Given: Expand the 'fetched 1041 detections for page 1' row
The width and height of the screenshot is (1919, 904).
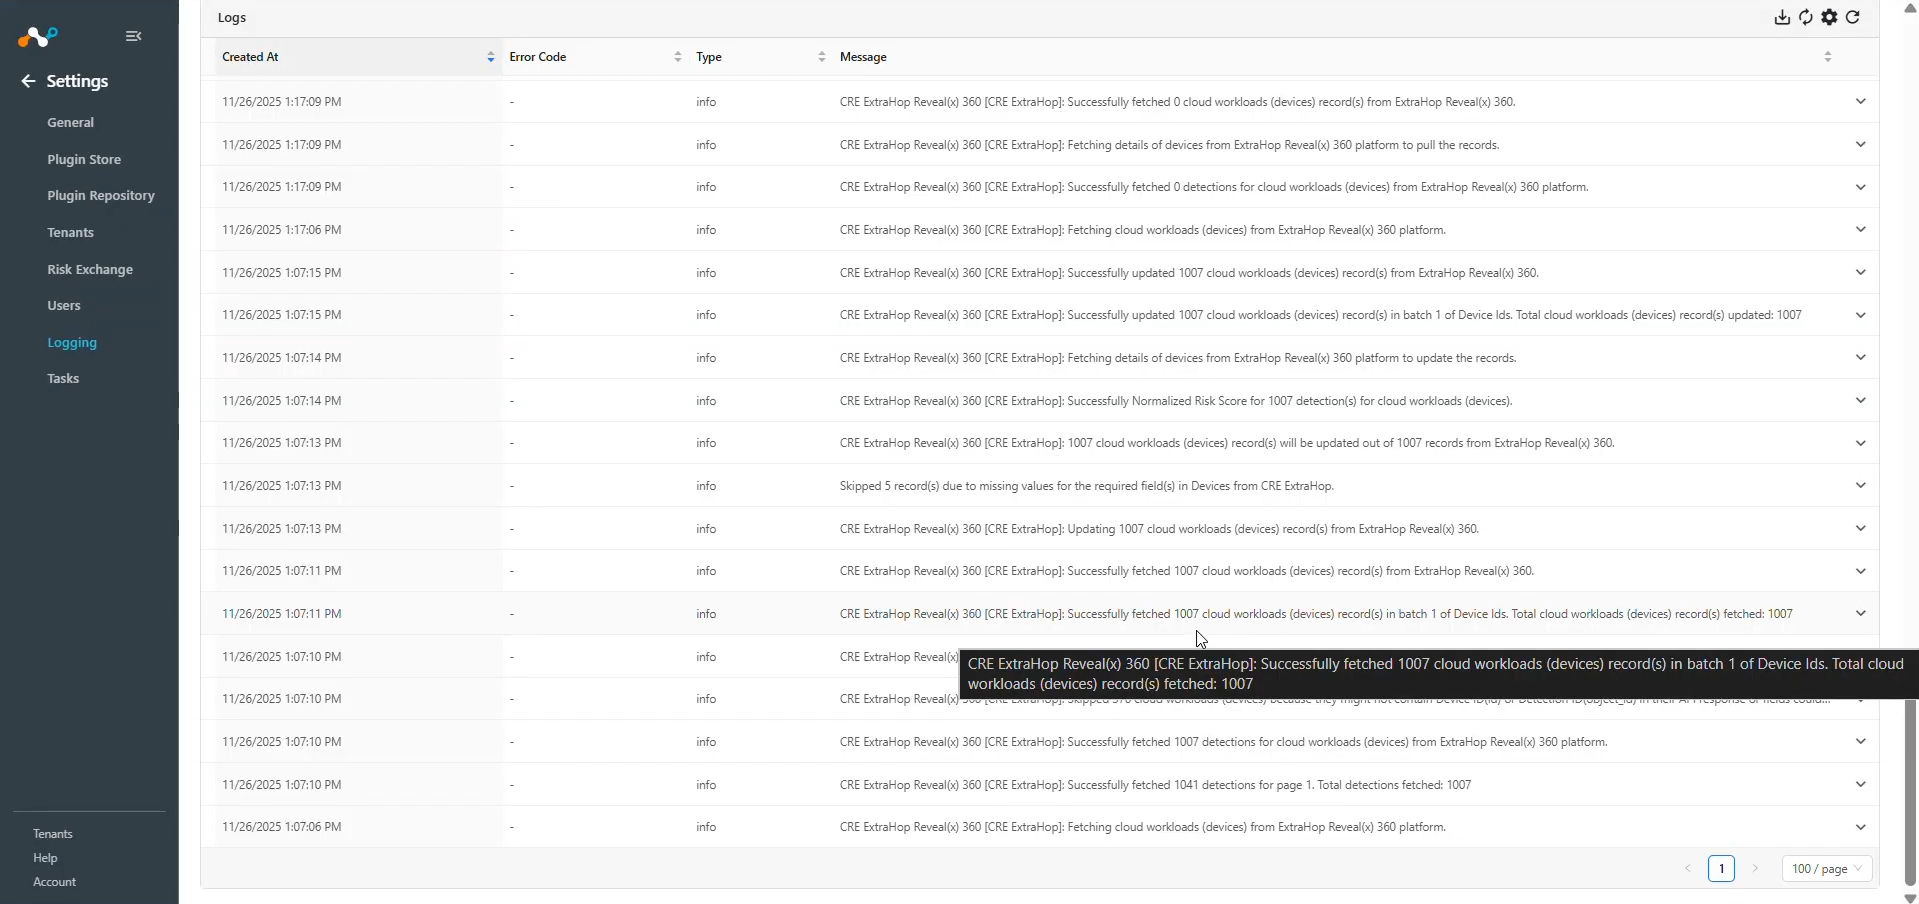Looking at the screenshot, I should click(1861, 784).
